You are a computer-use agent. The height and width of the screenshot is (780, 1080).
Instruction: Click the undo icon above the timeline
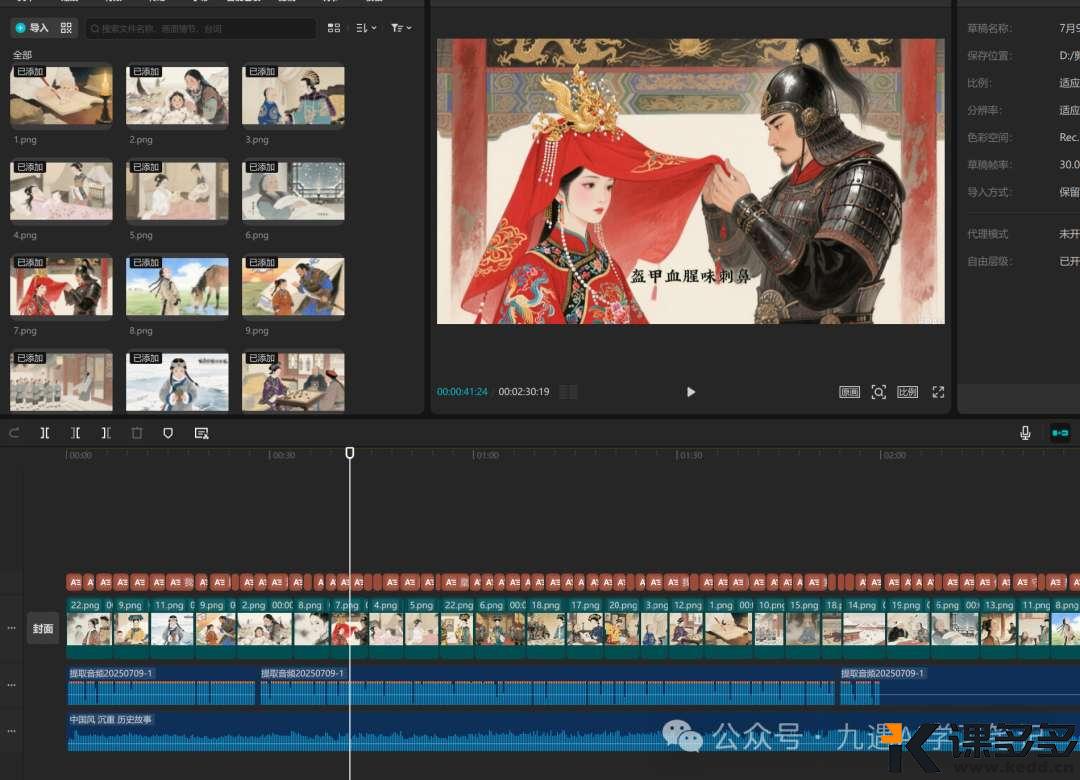[x=14, y=433]
